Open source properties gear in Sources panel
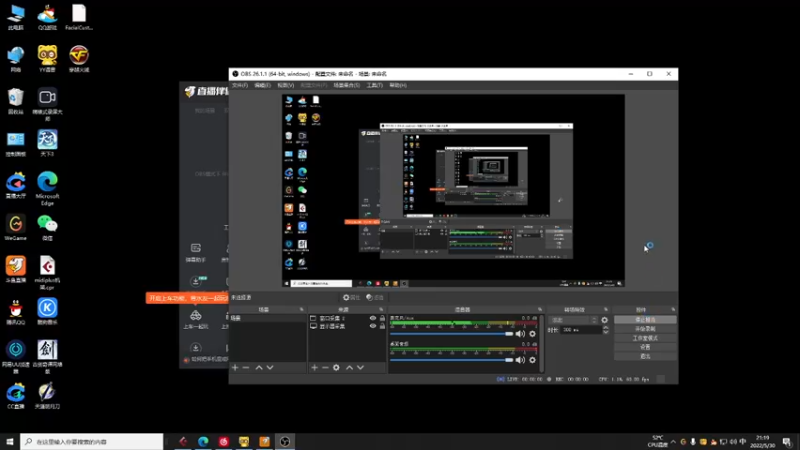This screenshot has width=800, height=450. click(336, 367)
